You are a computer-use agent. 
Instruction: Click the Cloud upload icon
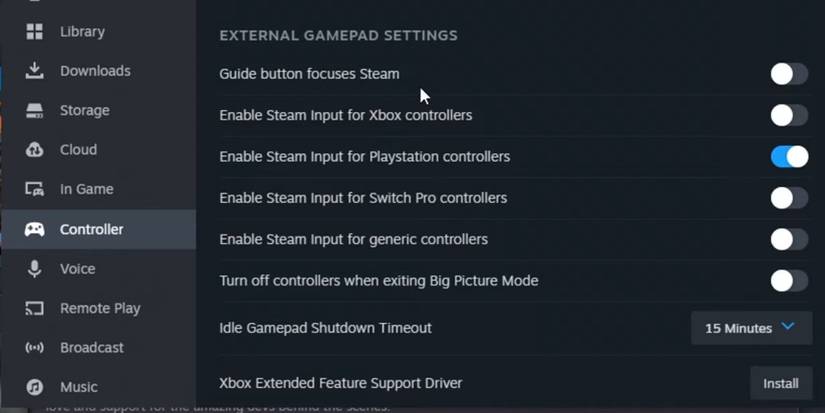click(35, 150)
